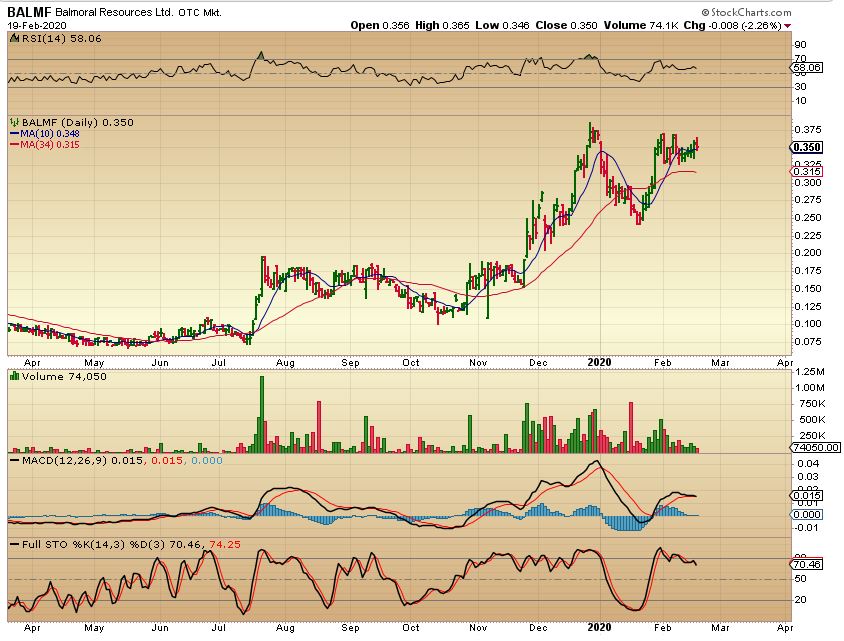The image size is (844, 641).
Task: Click the Volume 74.1K header value
Action: tap(641, 25)
